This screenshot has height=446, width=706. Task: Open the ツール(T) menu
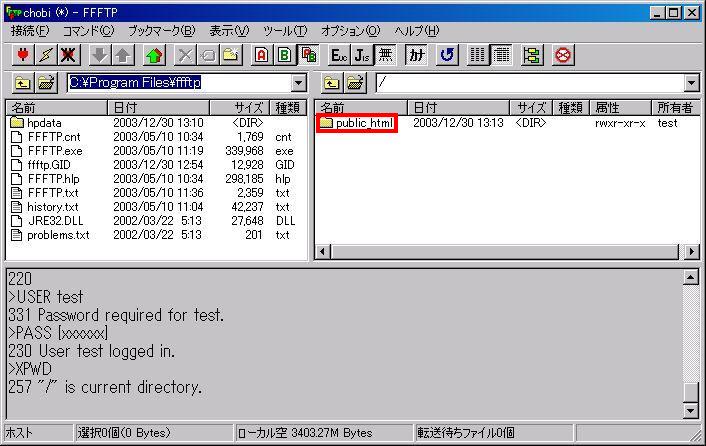[285, 31]
